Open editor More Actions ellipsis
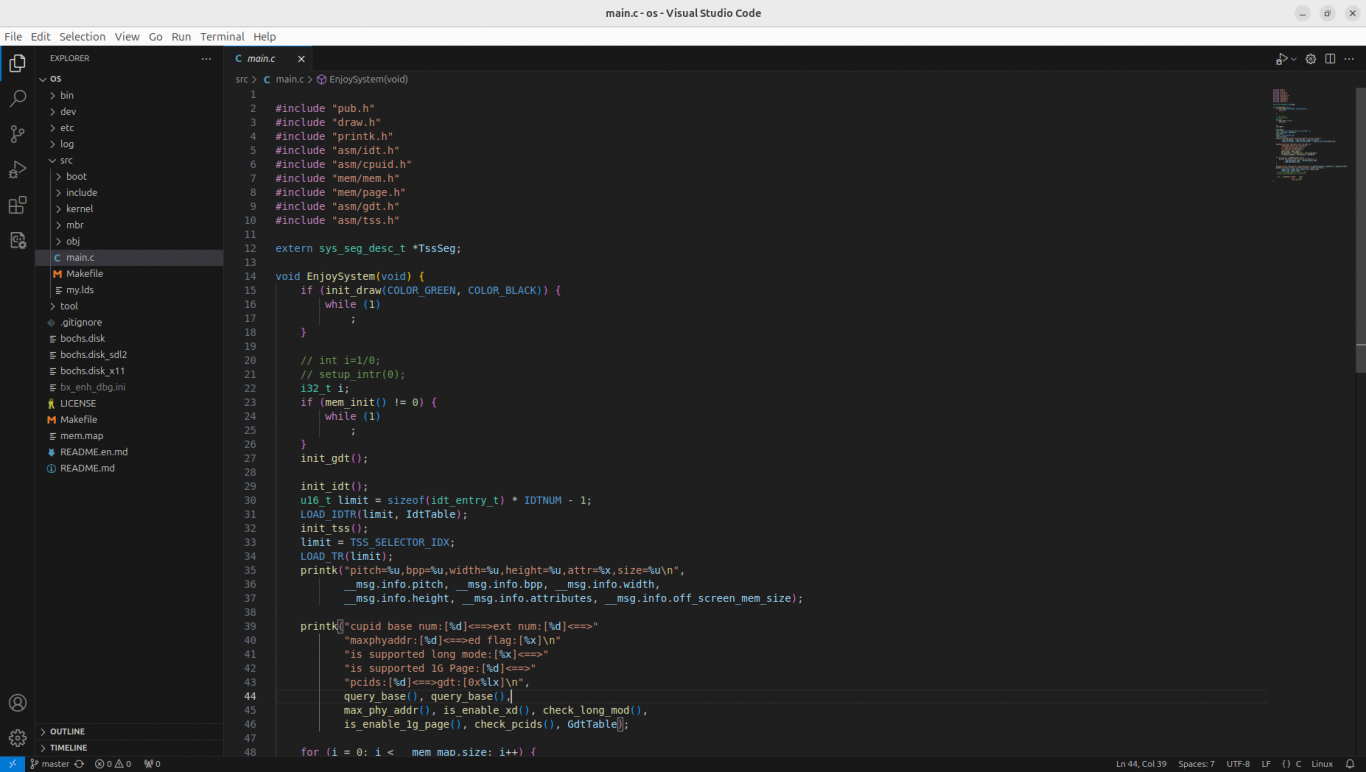This screenshot has width=1366, height=772. coord(1349,59)
